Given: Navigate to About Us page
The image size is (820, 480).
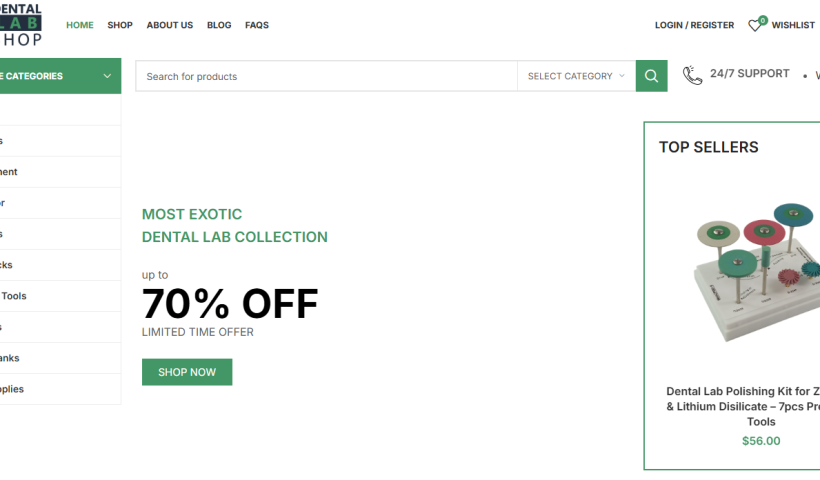Looking at the screenshot, I should click(x=169, y=25).
